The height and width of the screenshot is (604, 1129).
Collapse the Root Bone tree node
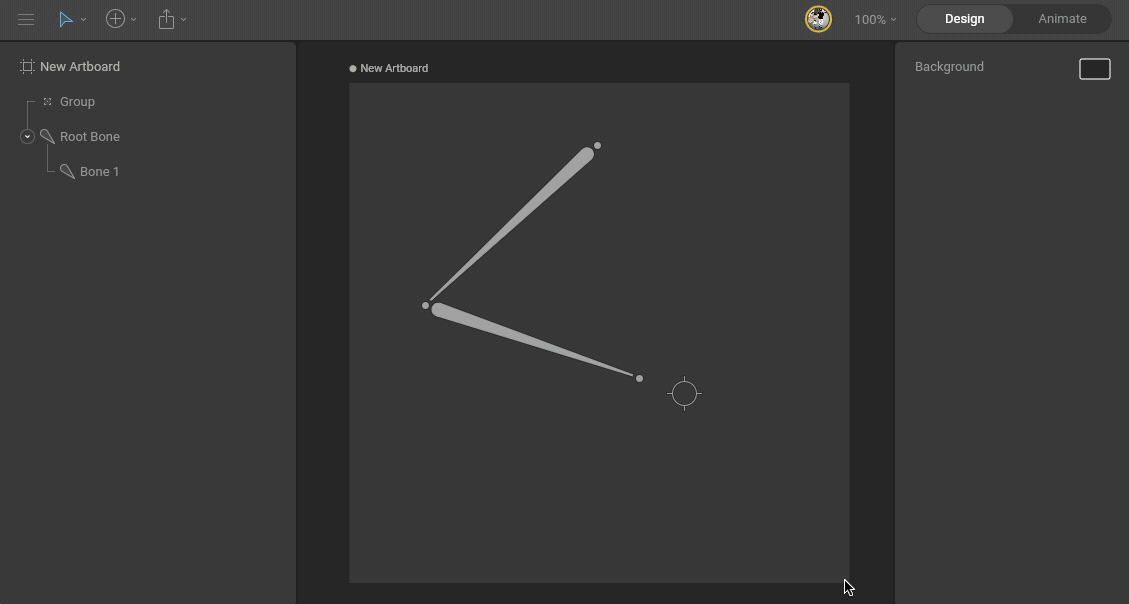tap(27, 137)
